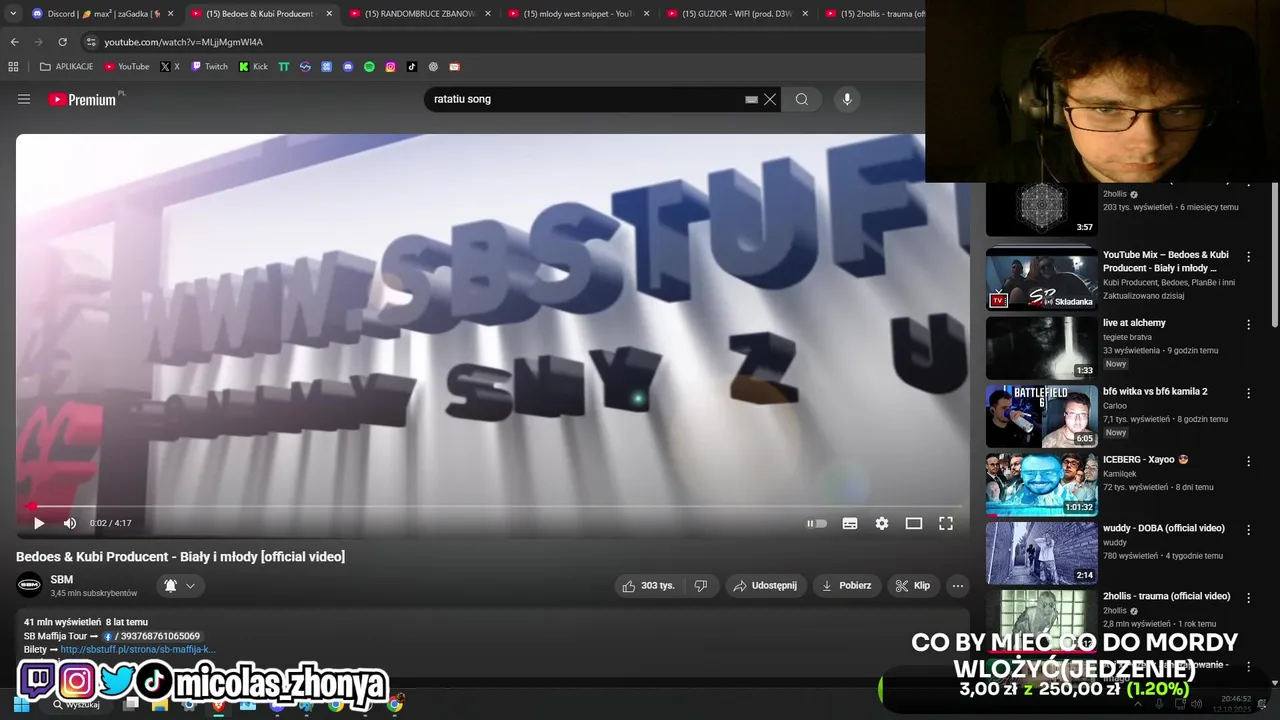
Task: Play the video
Action: (39, 523)
